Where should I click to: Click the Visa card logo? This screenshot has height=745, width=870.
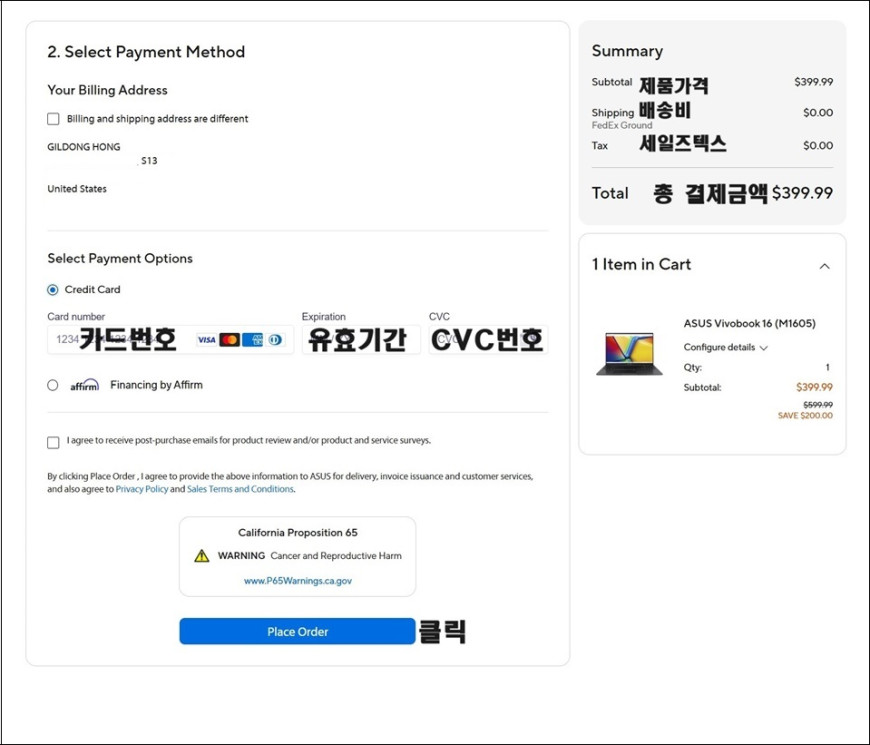point(206,339)
